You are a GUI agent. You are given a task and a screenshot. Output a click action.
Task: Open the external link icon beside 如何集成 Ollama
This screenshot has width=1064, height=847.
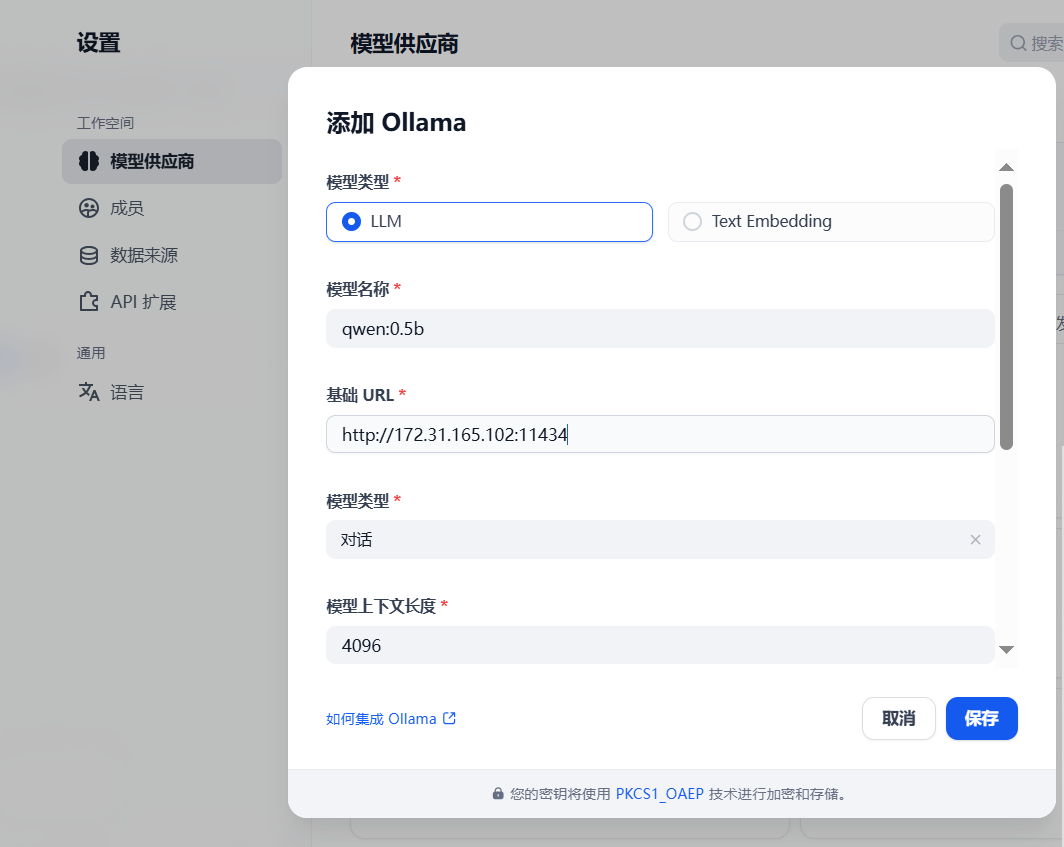[x=450, y=718]
